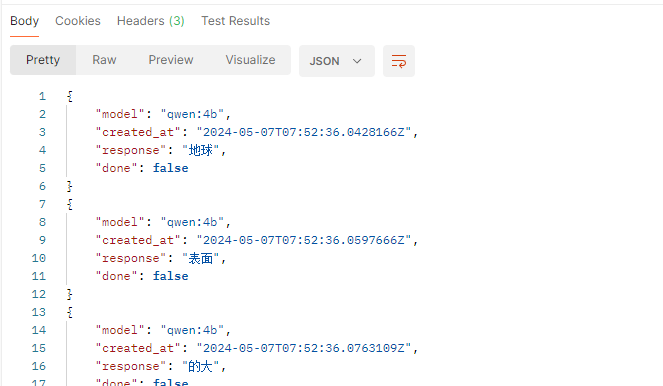663x386 pixels.
Task: Toggle the line wrap icon
Action: pyautogui.click(x=399, y=61)
